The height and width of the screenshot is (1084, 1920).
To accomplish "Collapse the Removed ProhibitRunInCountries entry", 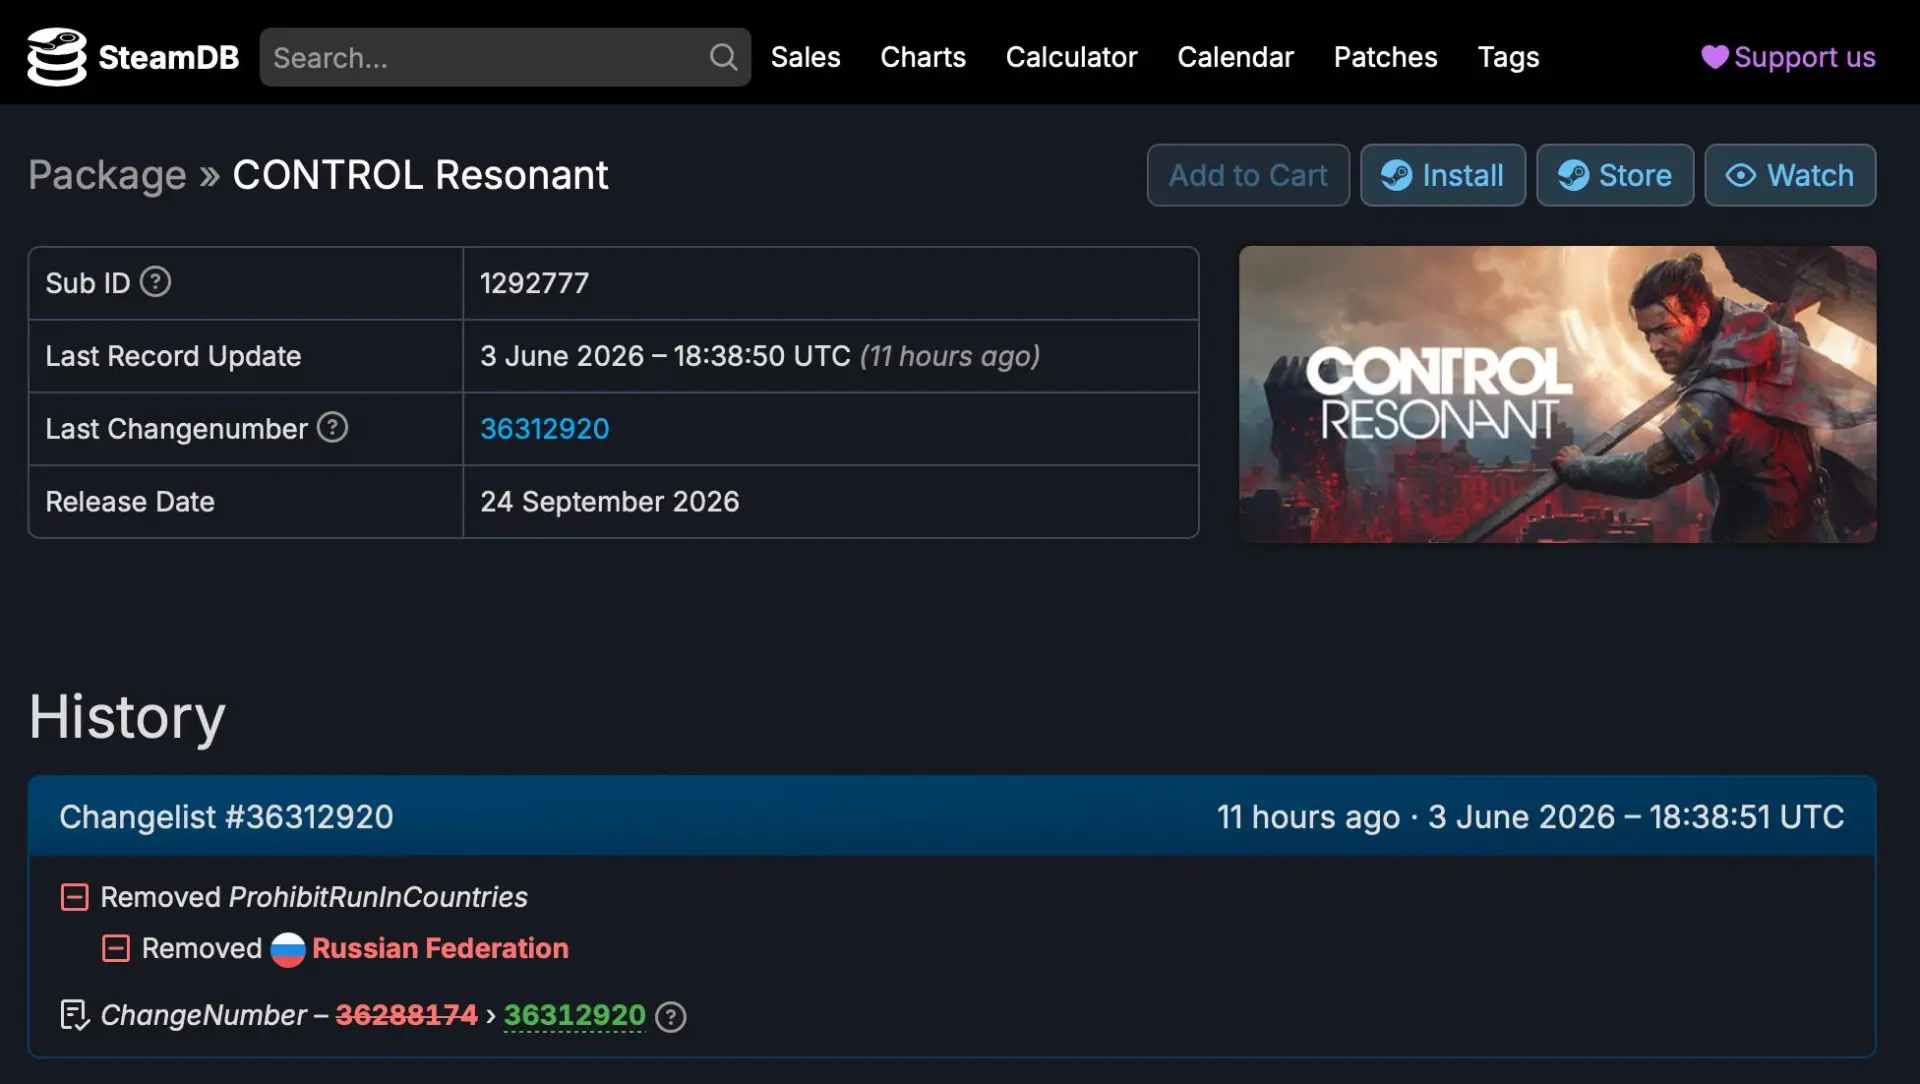I will pyautogui.click(x=75, y=897).
